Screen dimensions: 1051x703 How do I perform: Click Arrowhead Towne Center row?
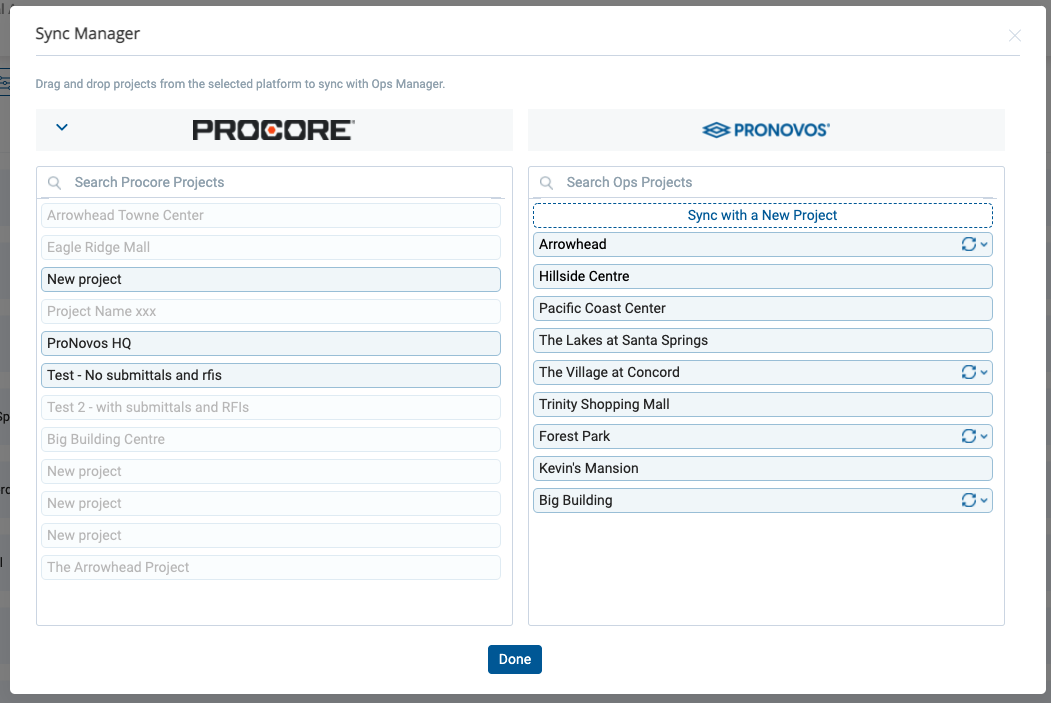coord(271,215)
